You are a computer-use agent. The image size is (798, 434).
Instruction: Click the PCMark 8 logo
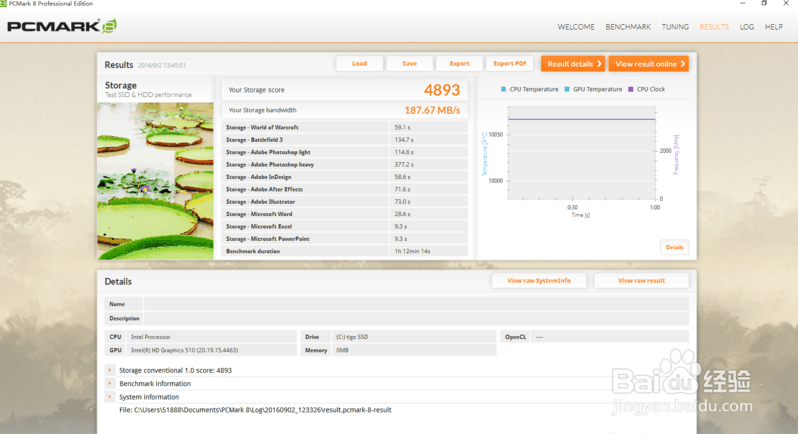[62, 26]
